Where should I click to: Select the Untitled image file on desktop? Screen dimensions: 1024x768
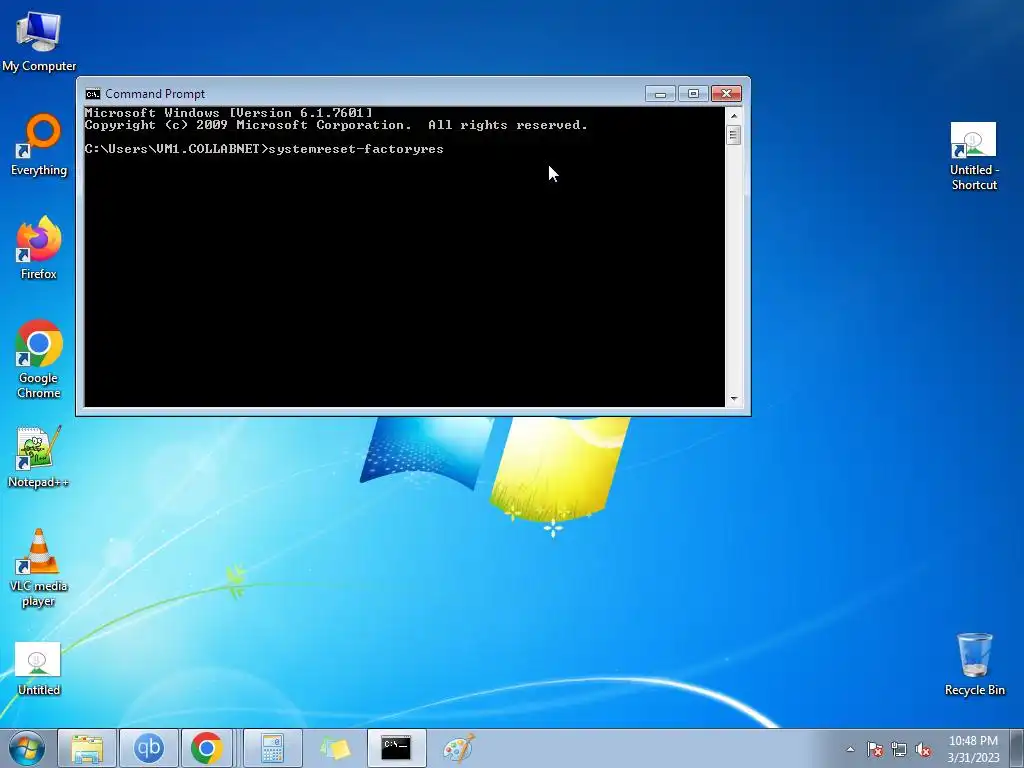tap(38, 669)
